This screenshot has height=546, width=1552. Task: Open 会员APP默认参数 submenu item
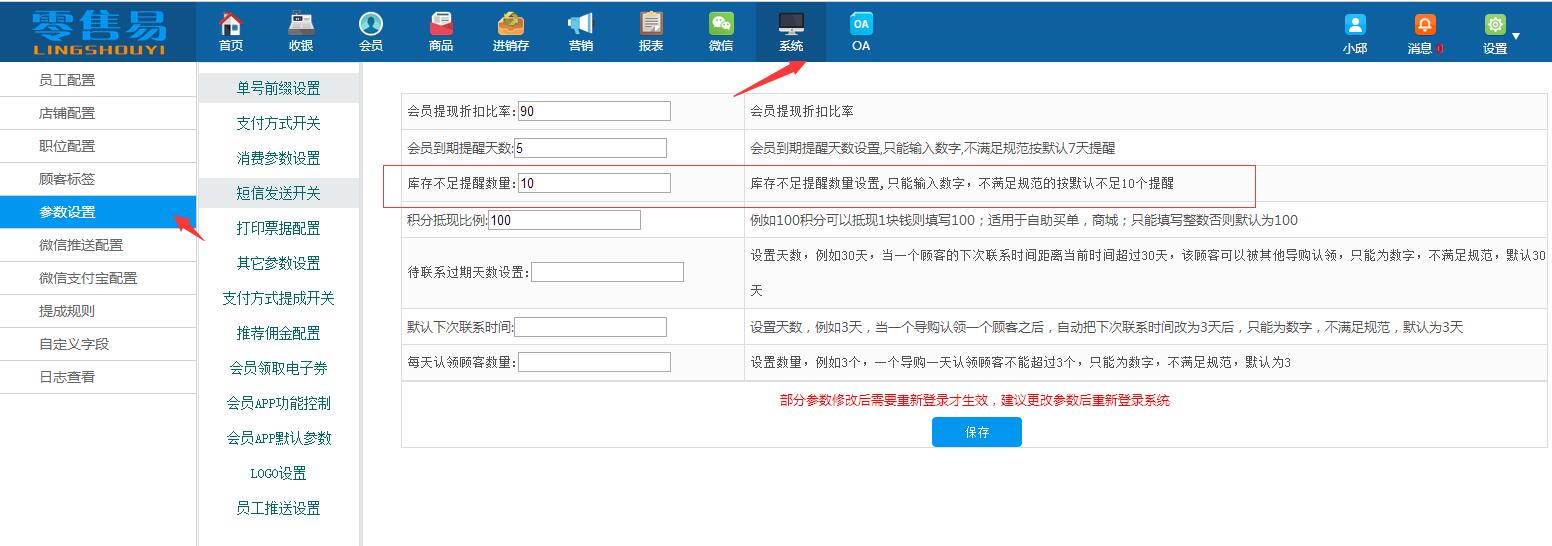click(x=278, y=438)
